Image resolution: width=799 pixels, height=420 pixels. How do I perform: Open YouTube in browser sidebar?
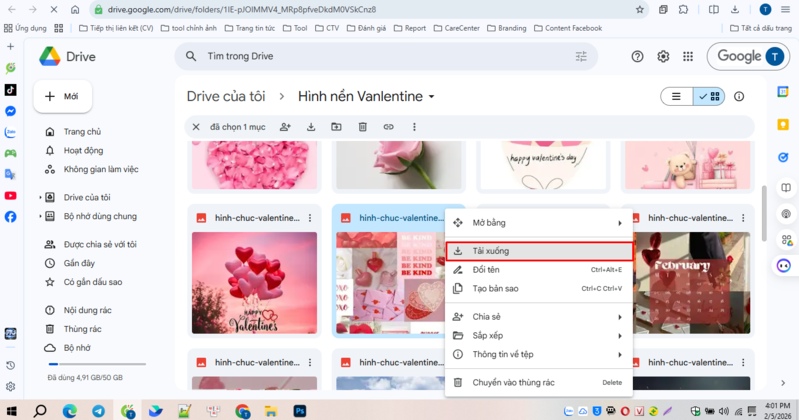pos(10,196)
